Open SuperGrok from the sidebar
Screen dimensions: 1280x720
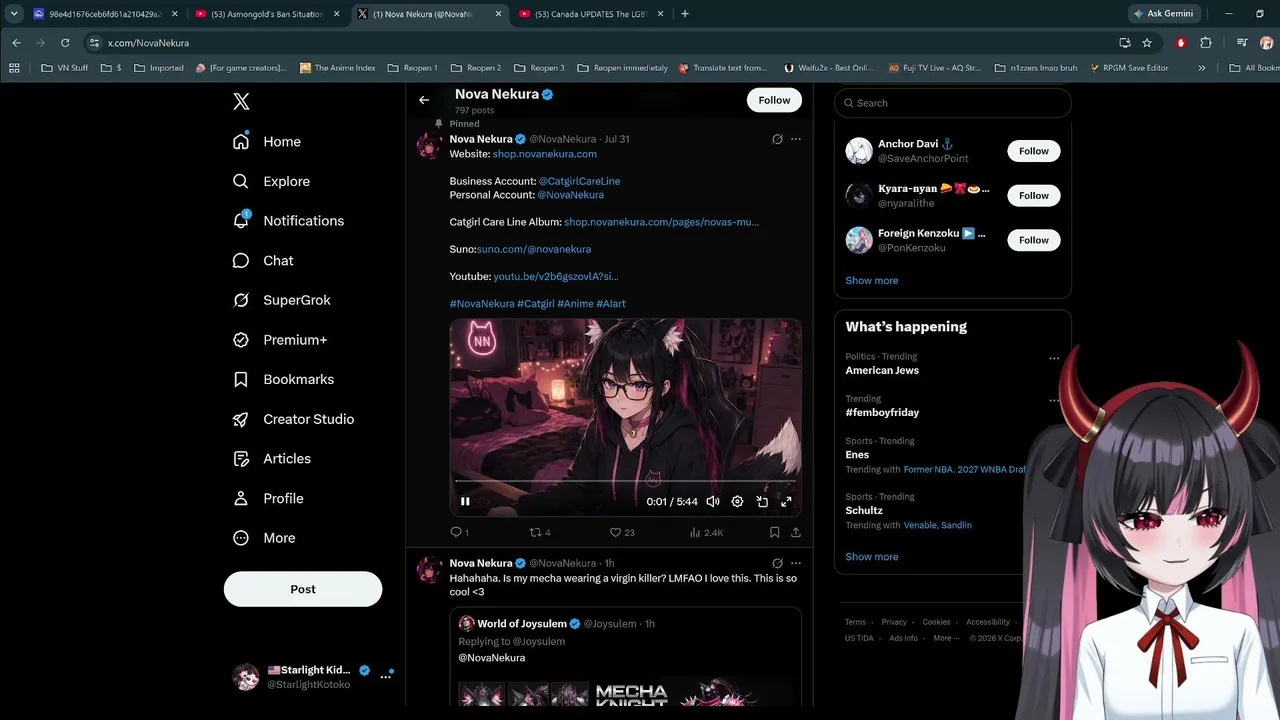point(281,300)
